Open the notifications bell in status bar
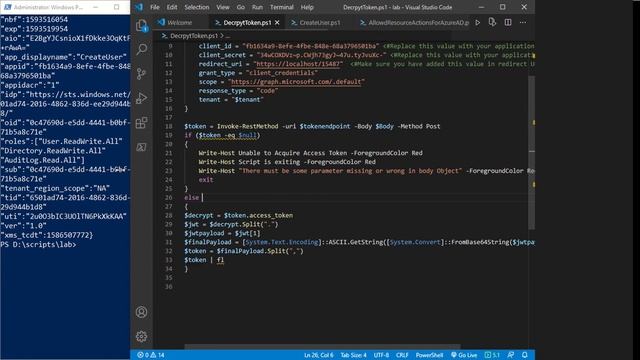 [525, 355]
